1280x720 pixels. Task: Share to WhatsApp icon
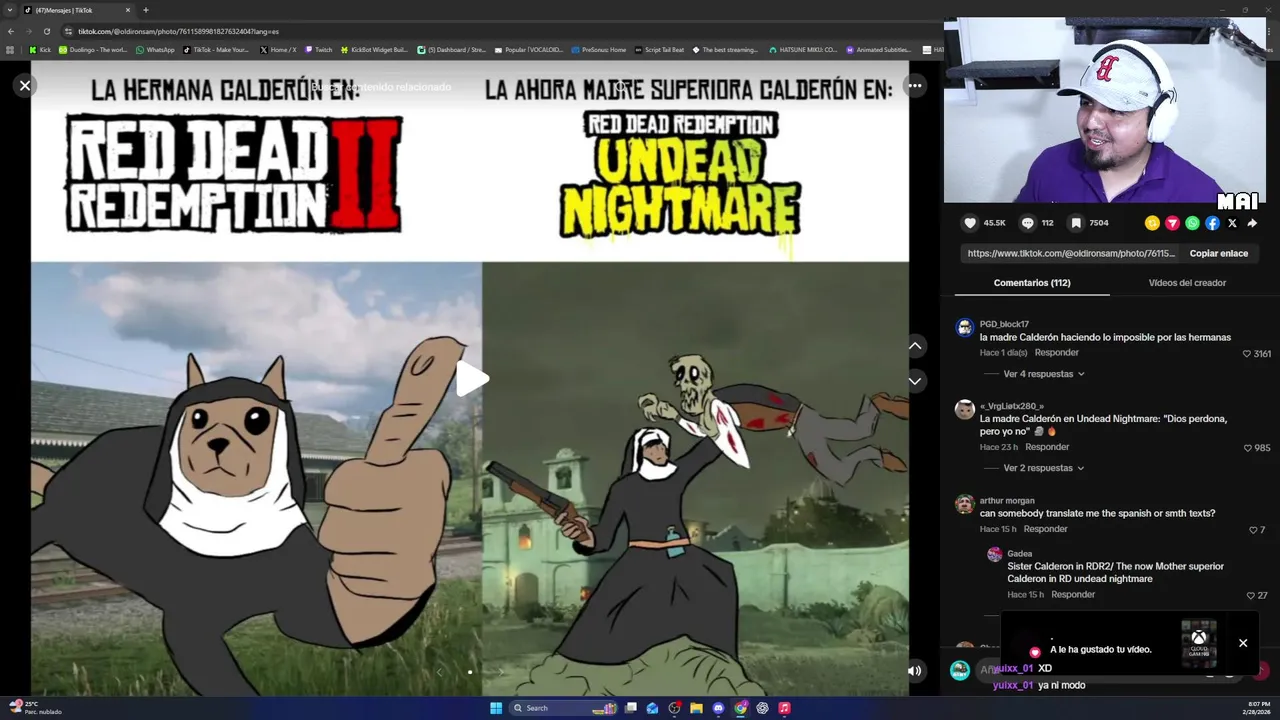pyautogui.click(x=1192, y=223)
